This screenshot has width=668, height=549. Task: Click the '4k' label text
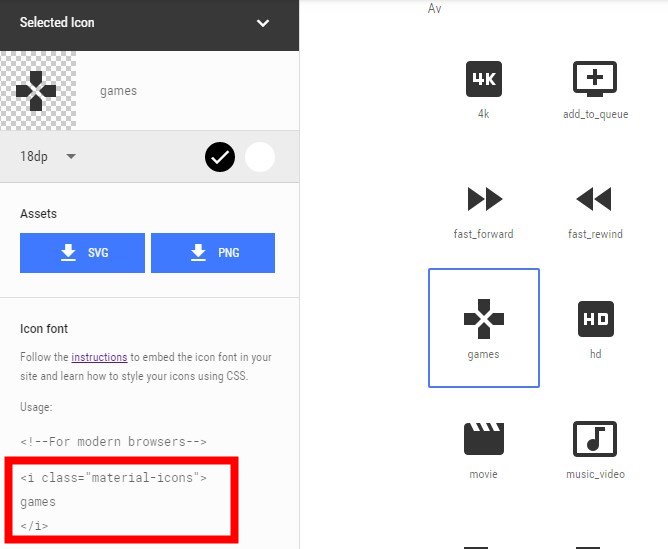coord(484,114)
